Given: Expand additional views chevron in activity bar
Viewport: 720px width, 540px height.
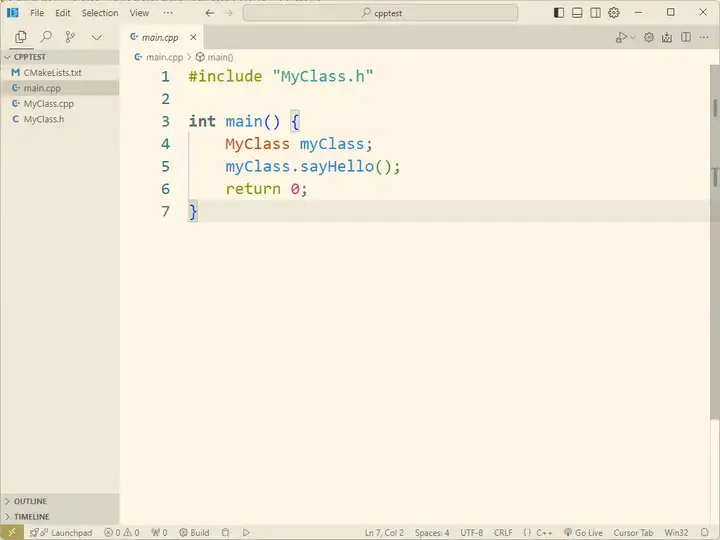Looking at the screenshot, I should [x=96, y=37].
